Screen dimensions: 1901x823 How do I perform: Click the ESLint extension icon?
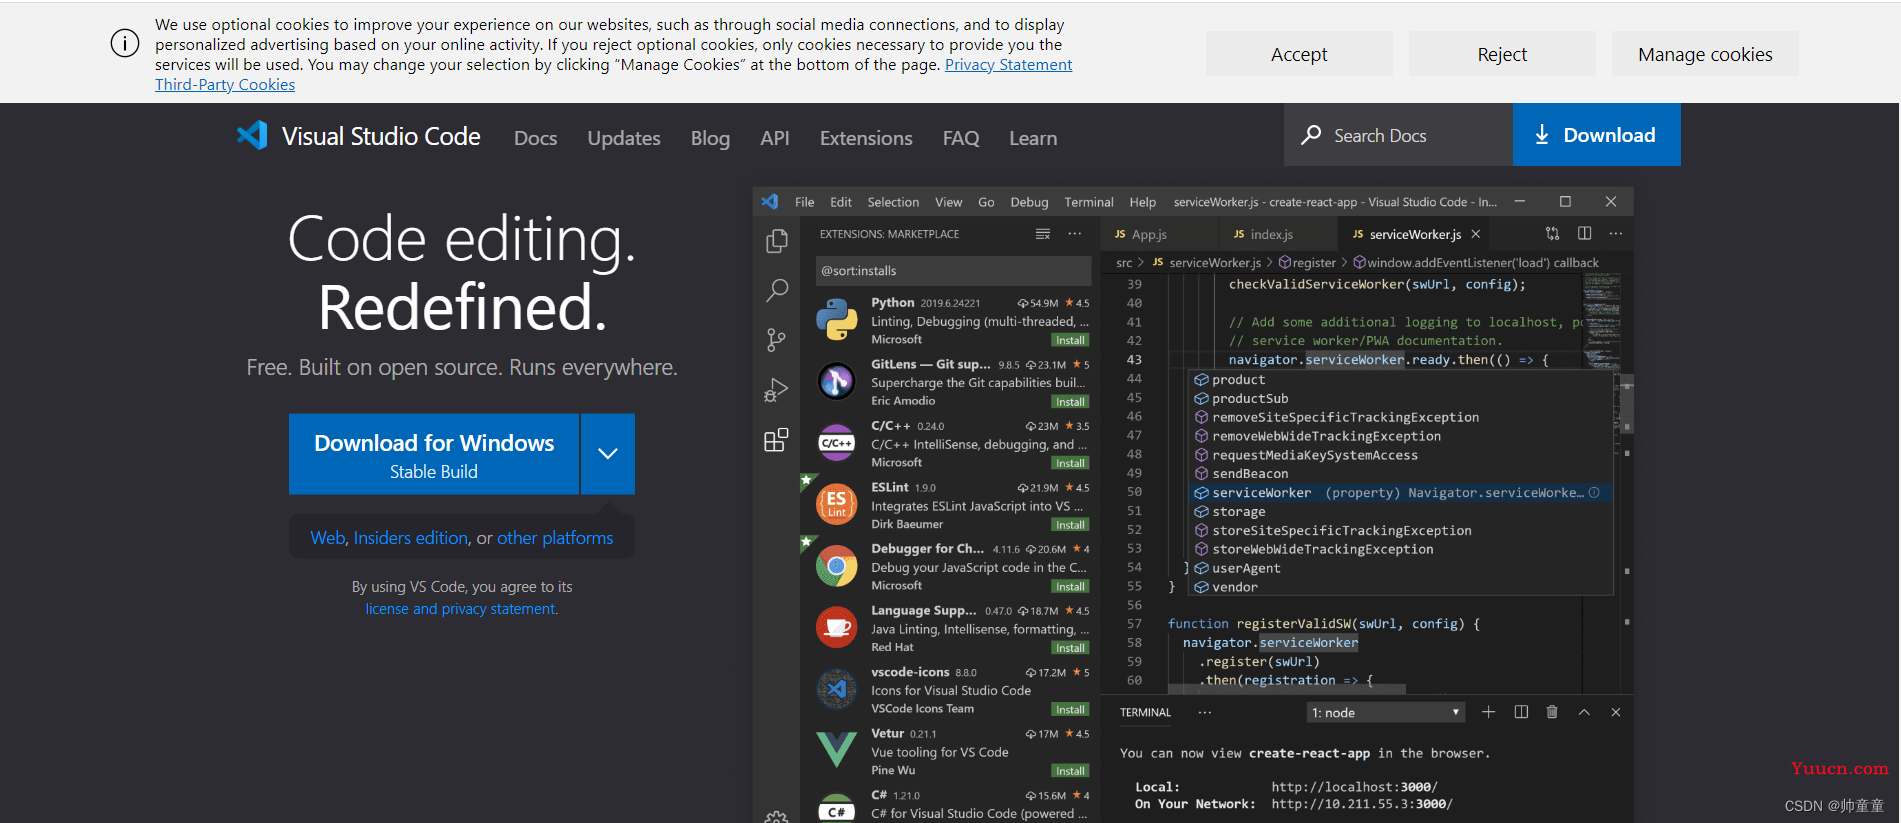click(836, 504)
